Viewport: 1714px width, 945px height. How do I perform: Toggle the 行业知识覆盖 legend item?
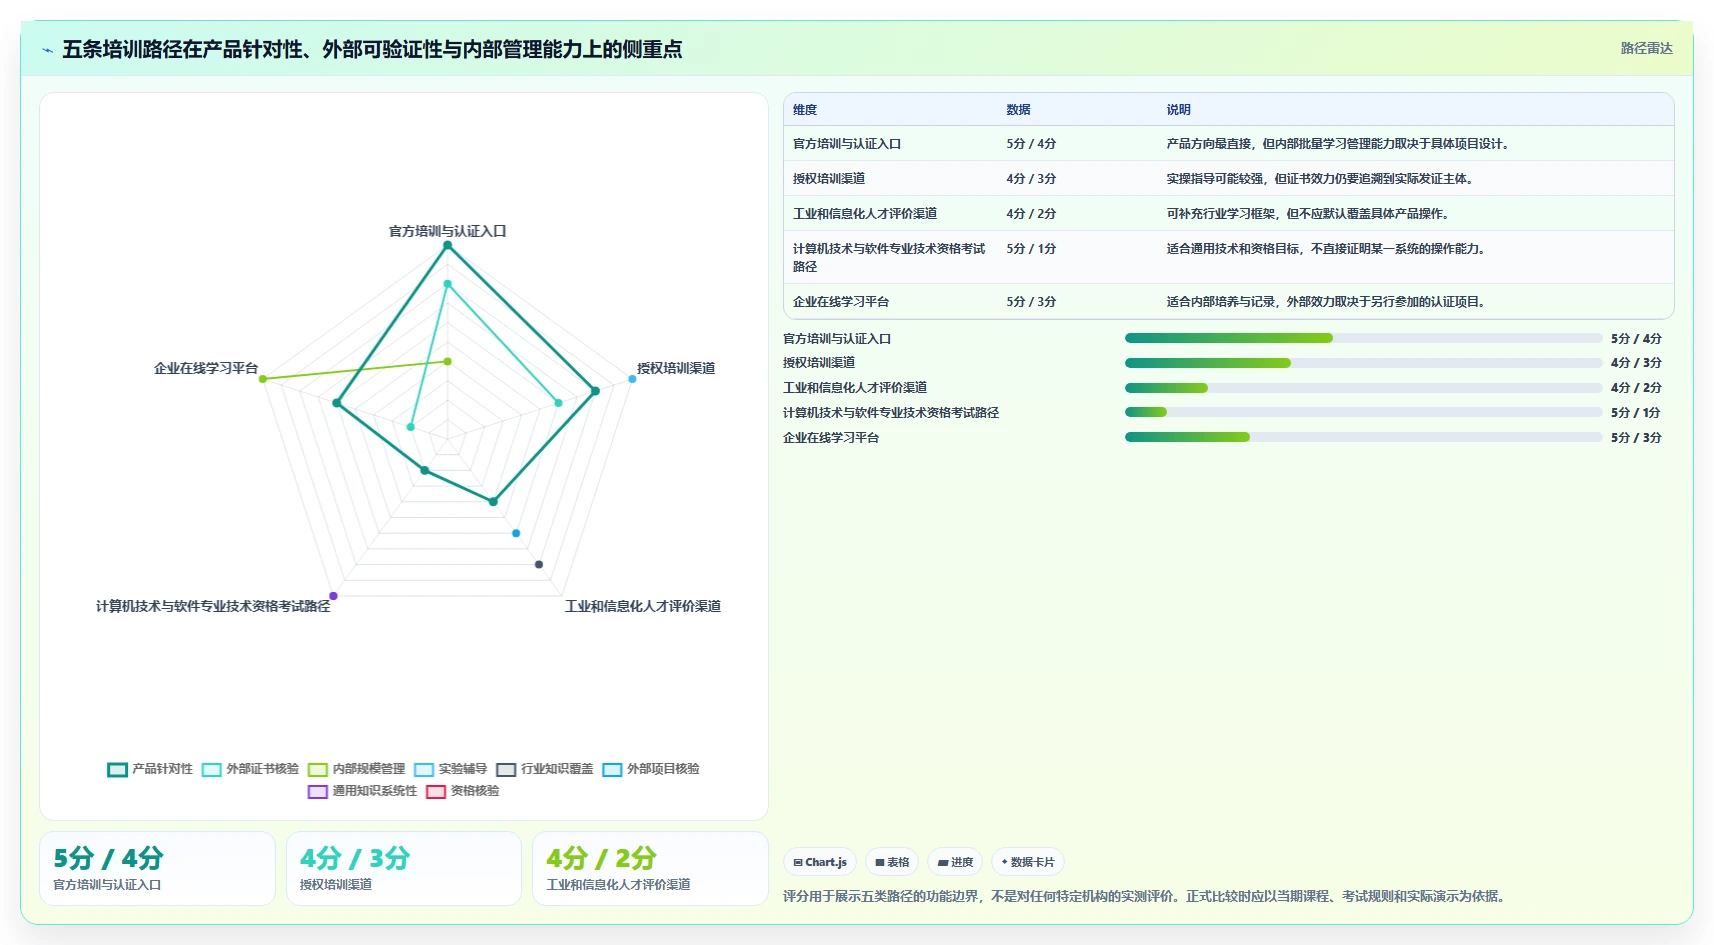[545, 769]
